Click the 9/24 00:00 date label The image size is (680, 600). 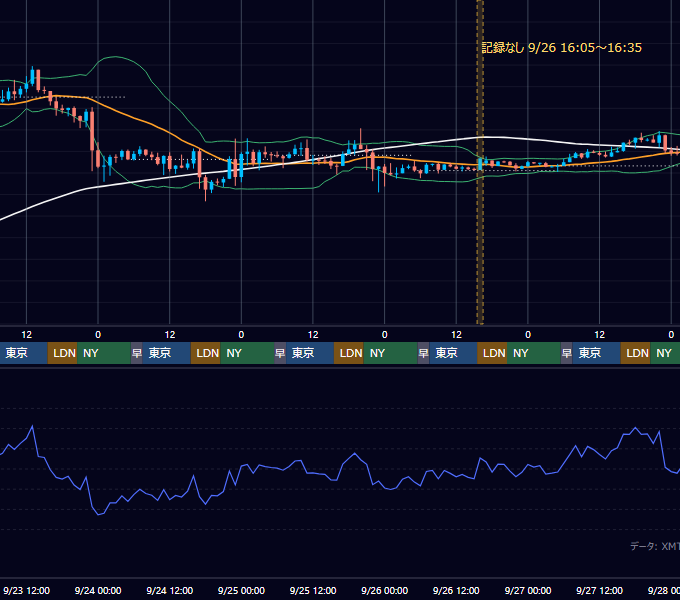tap(98, 590)
